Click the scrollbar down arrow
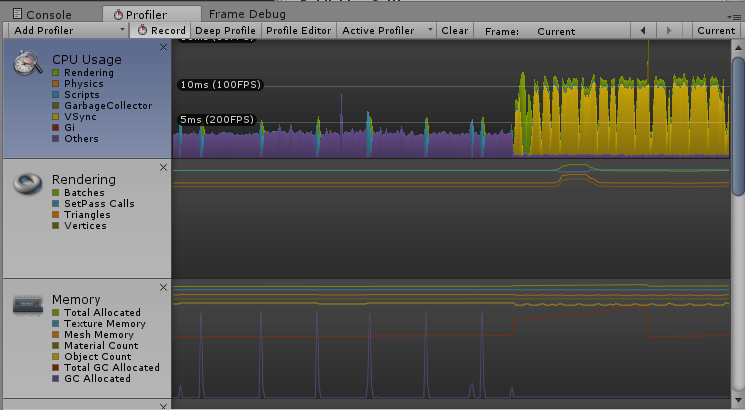 point(738,400)
